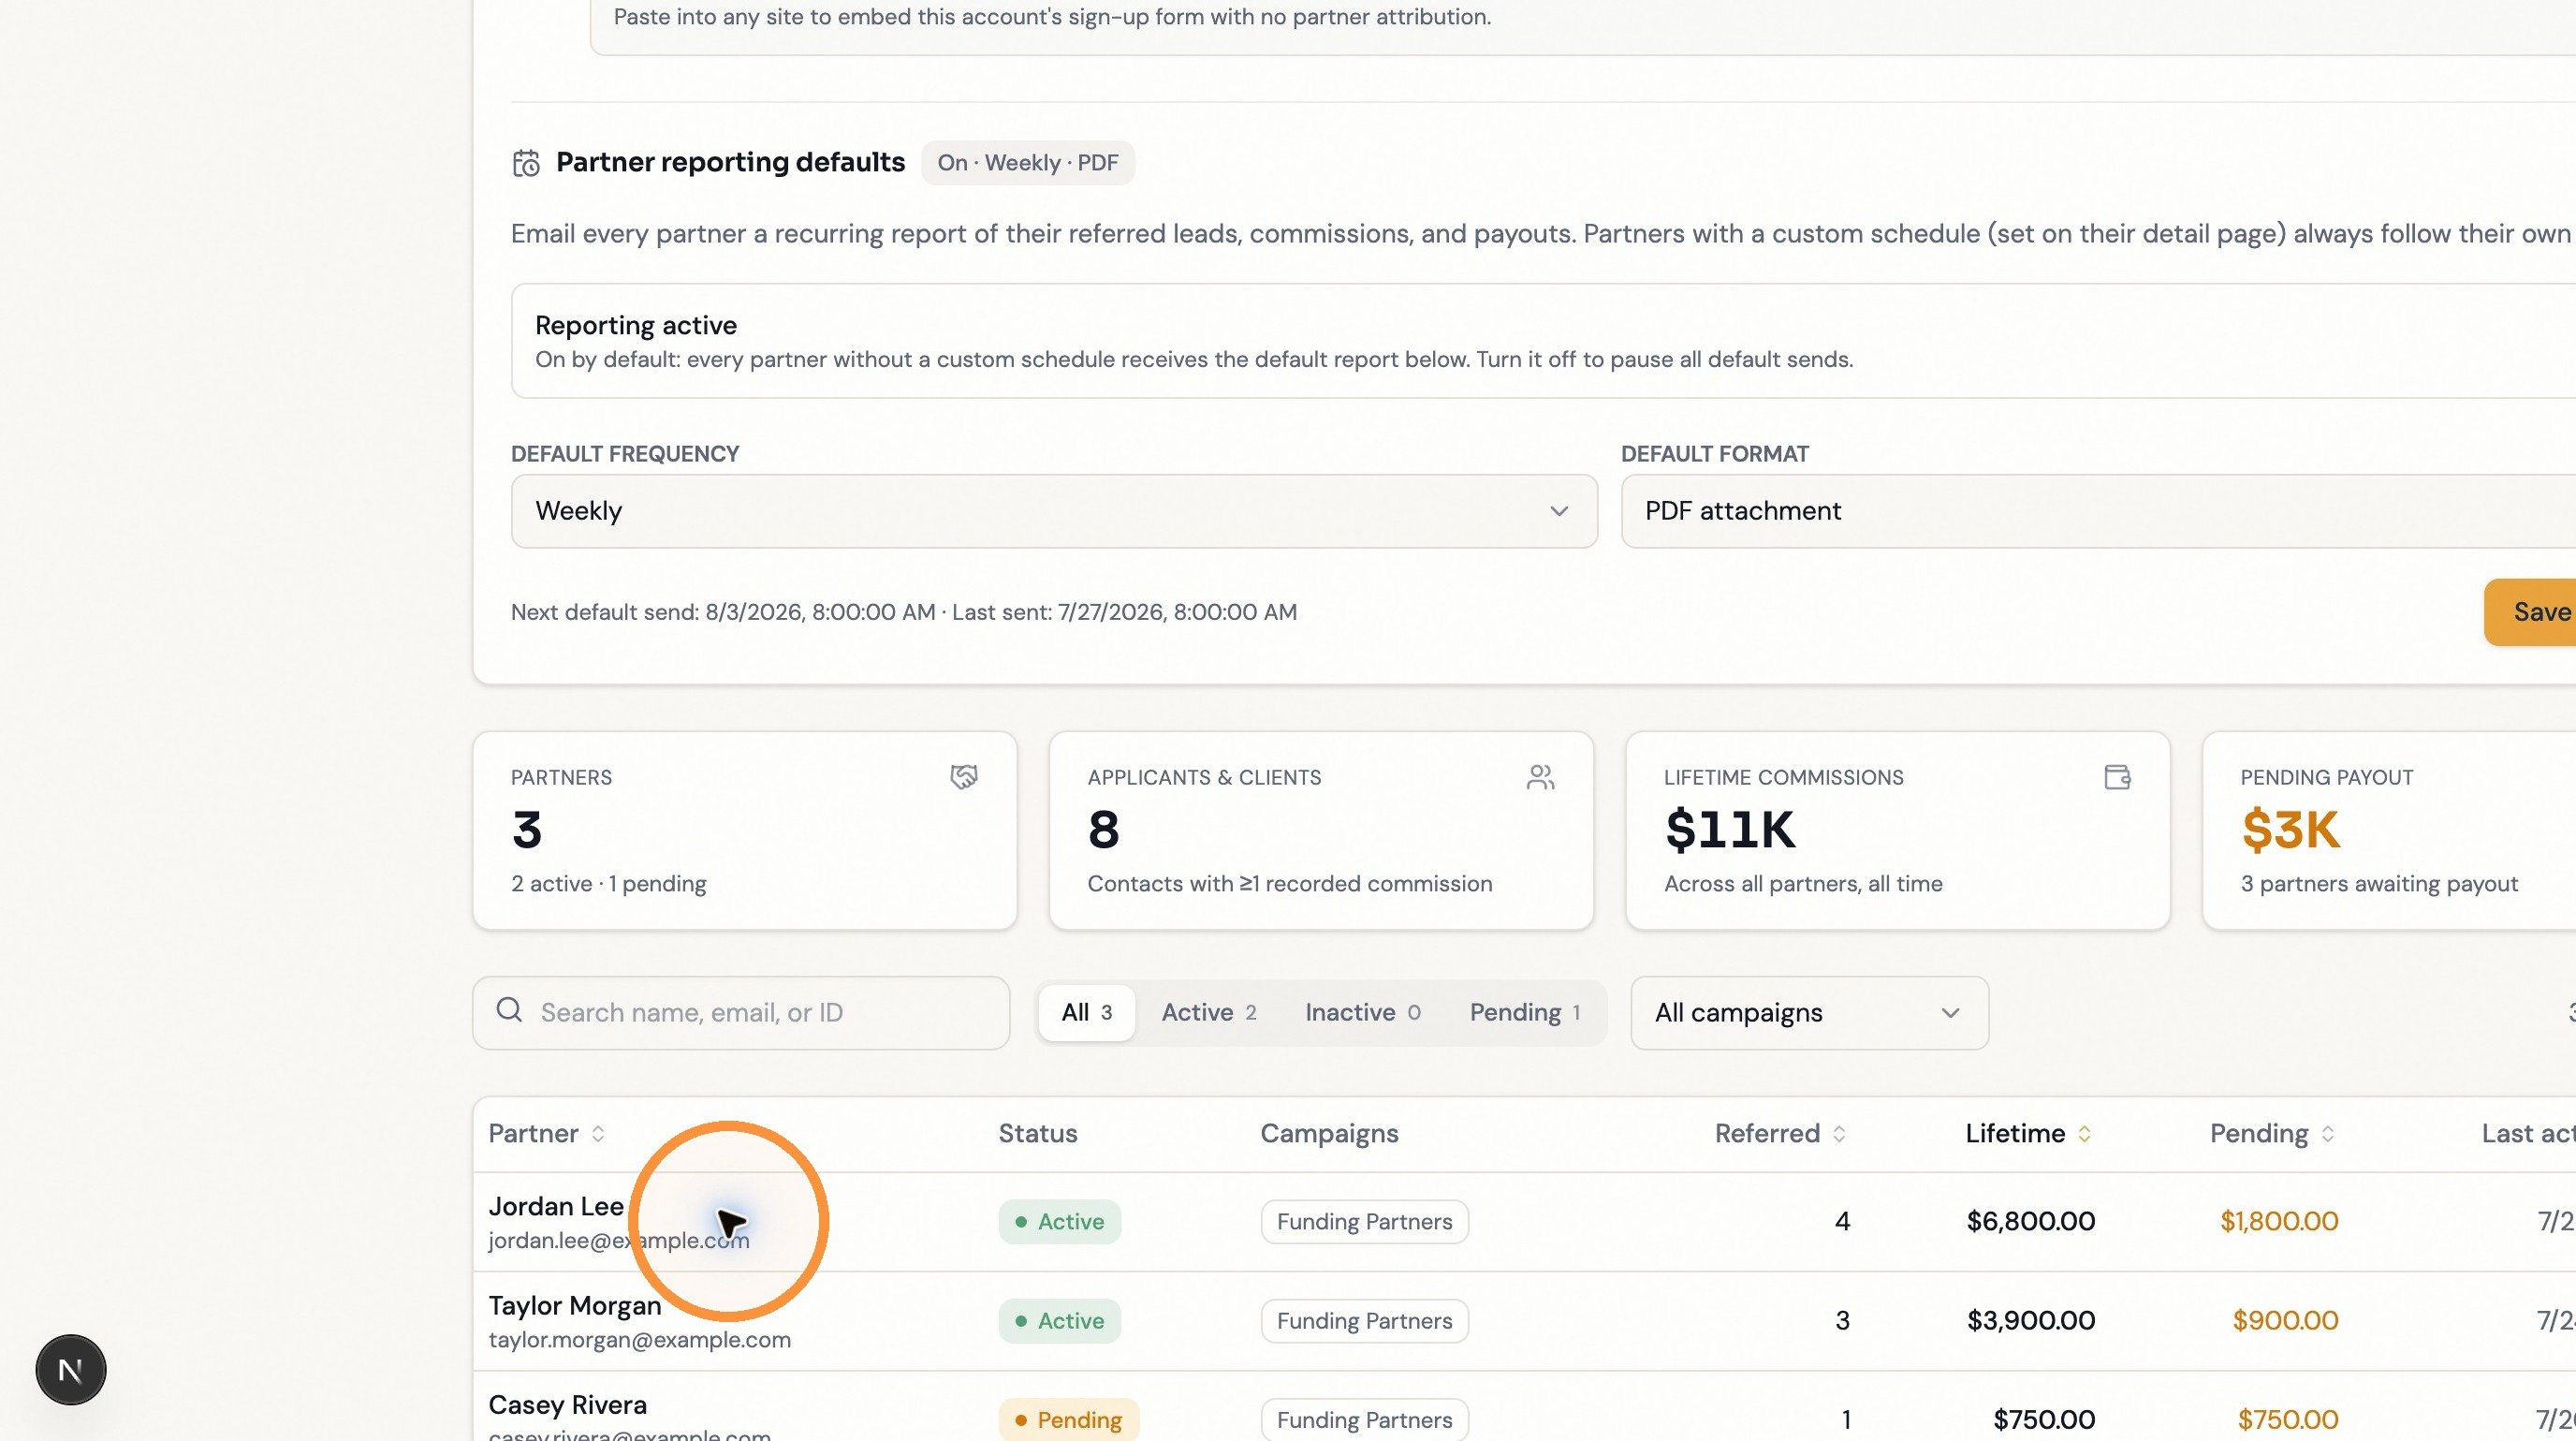
Task: Select the All partners filter tab
Action: pyautogui.click(x=1086, y=1013)
